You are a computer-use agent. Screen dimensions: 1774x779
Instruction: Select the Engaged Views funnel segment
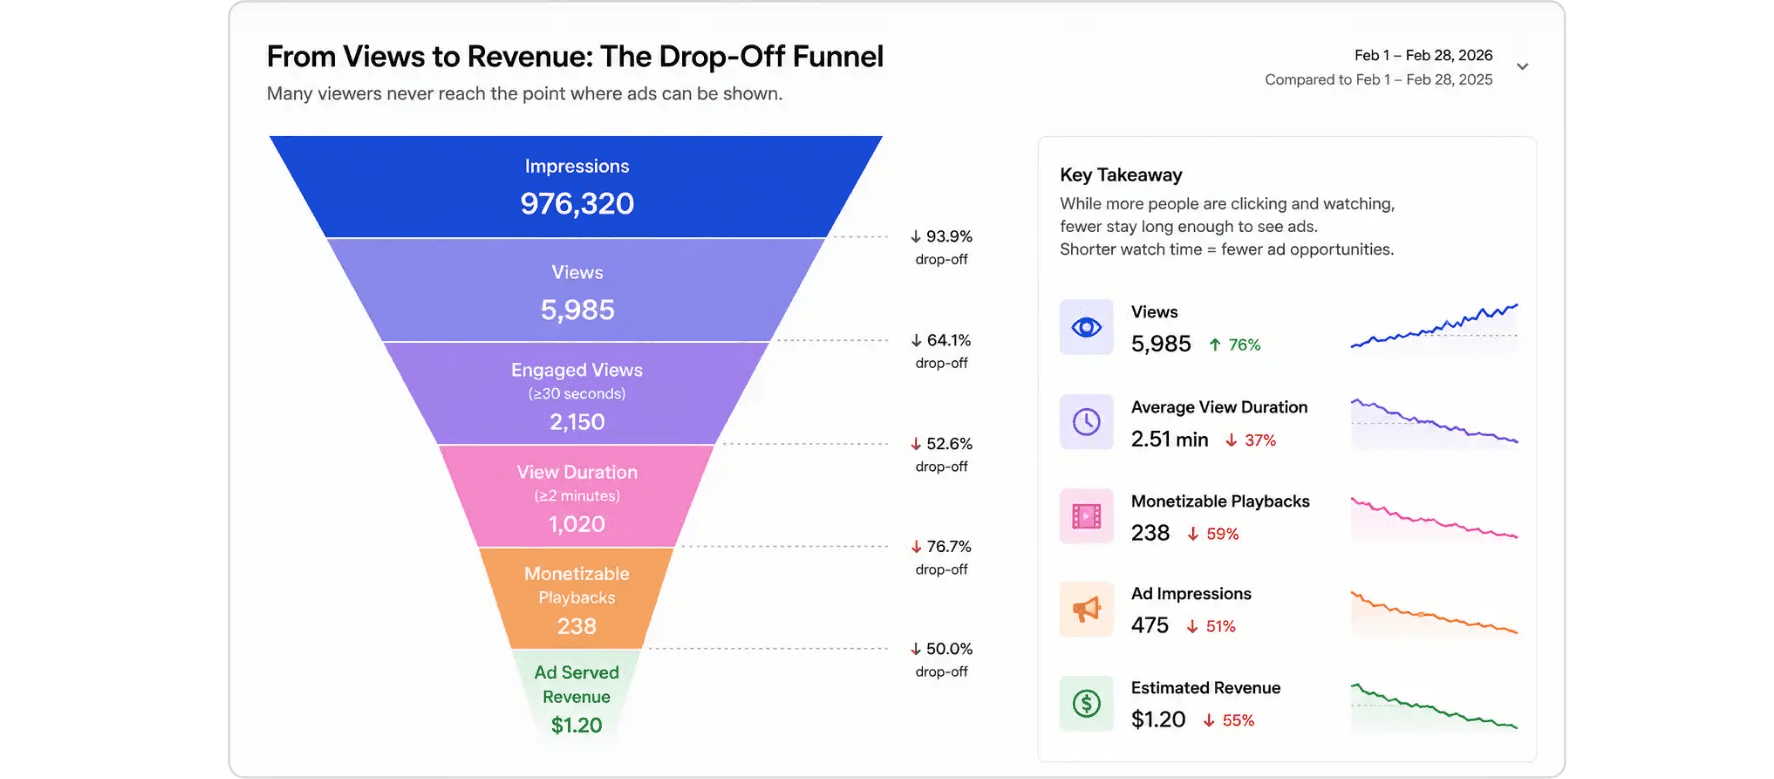click(x=576, y=394)
